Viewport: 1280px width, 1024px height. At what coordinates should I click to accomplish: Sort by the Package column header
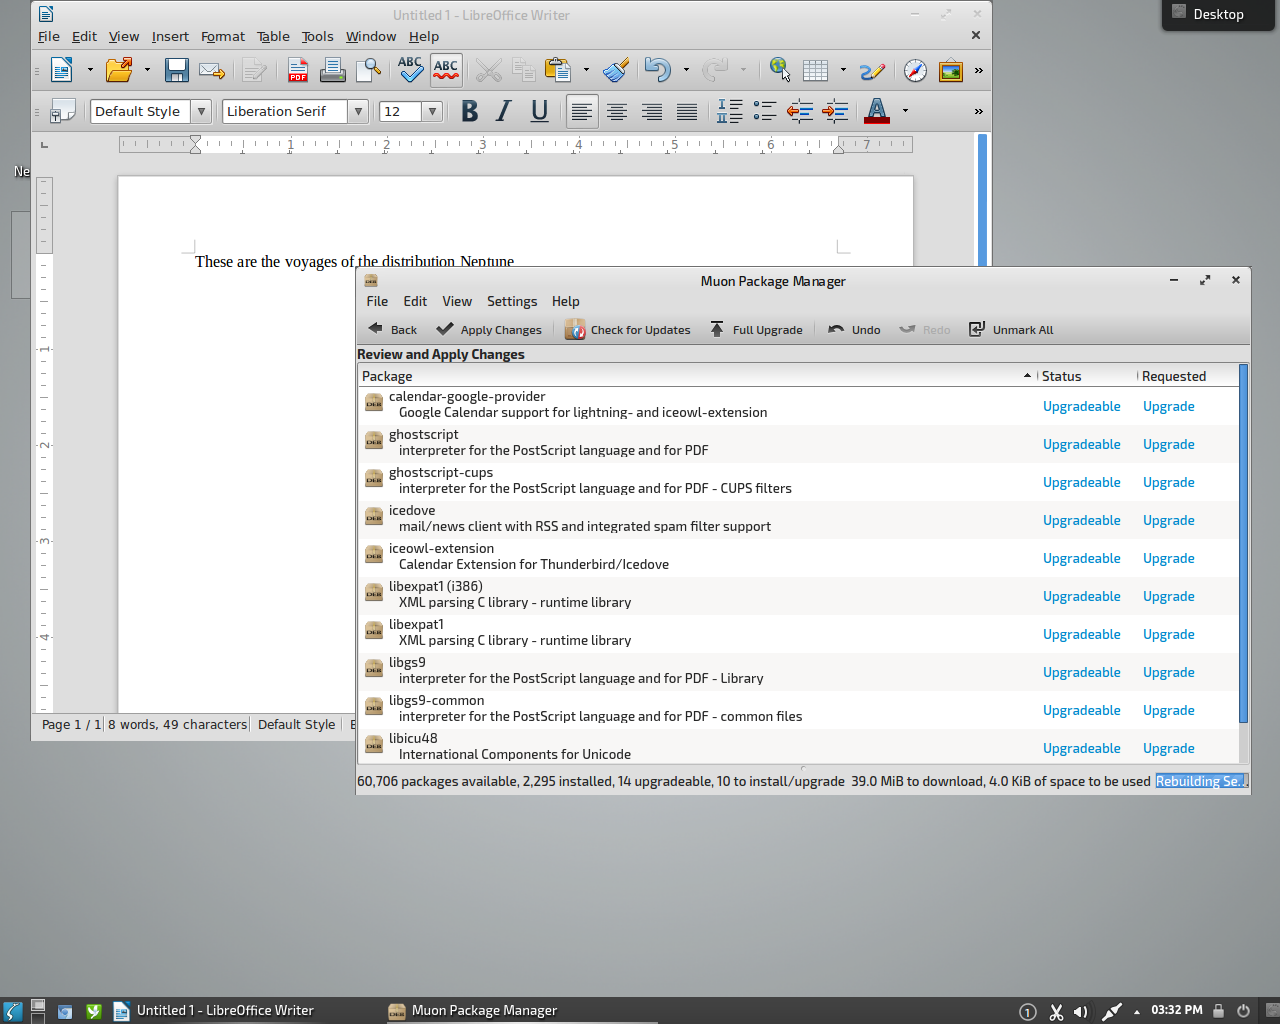697,376
